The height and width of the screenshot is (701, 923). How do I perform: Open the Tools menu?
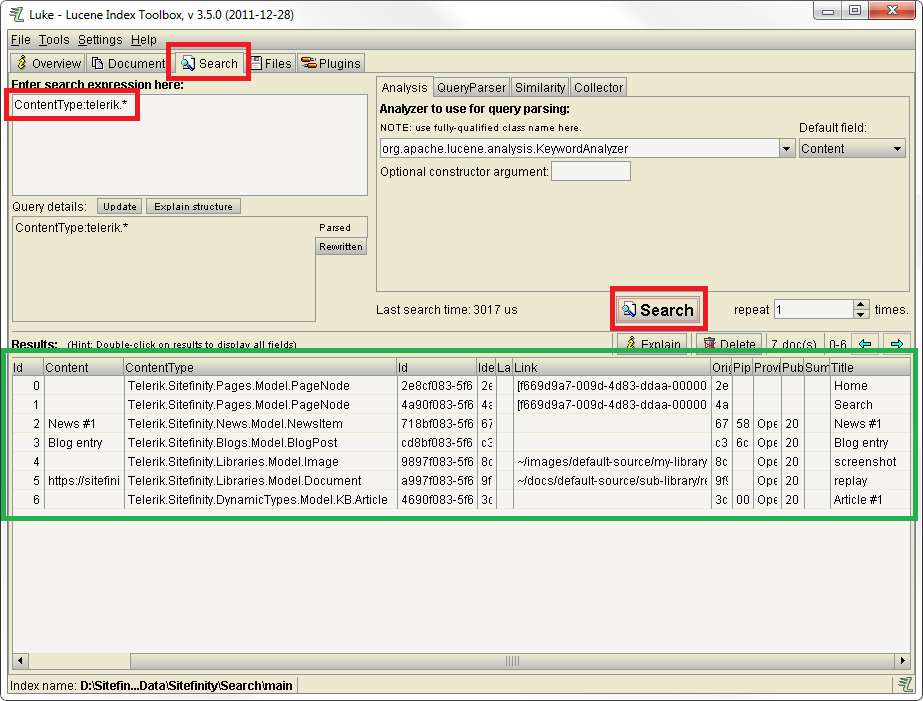(54, 40)
